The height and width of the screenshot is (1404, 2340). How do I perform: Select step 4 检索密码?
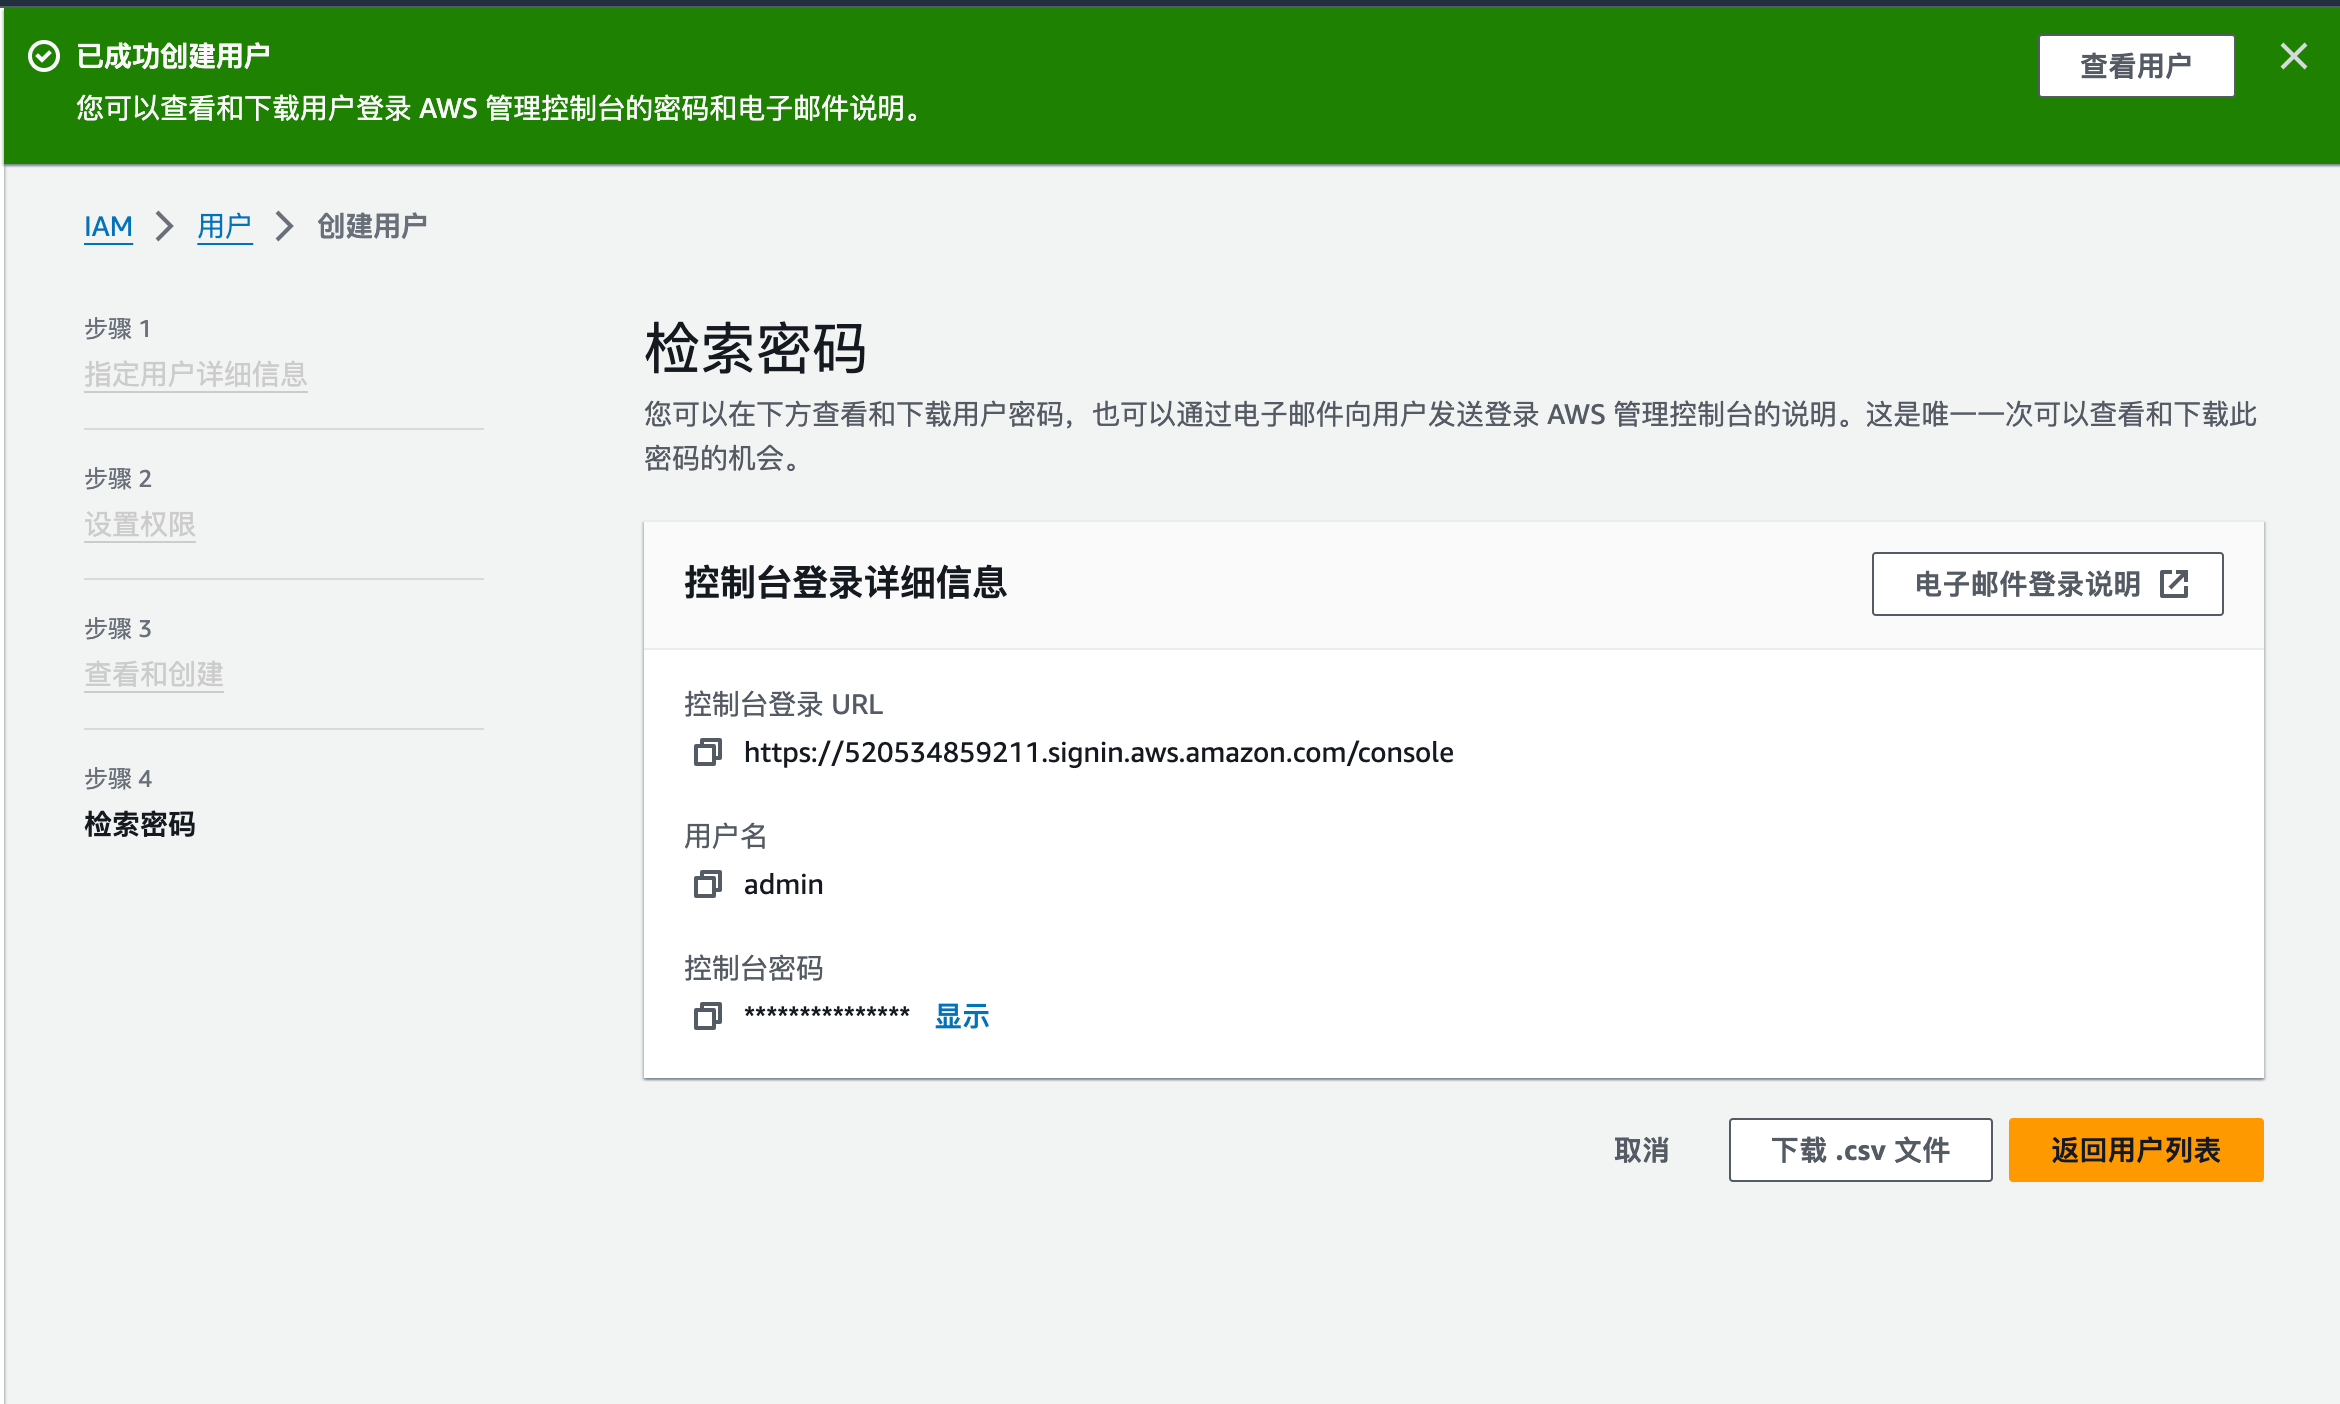click(140, 825)
